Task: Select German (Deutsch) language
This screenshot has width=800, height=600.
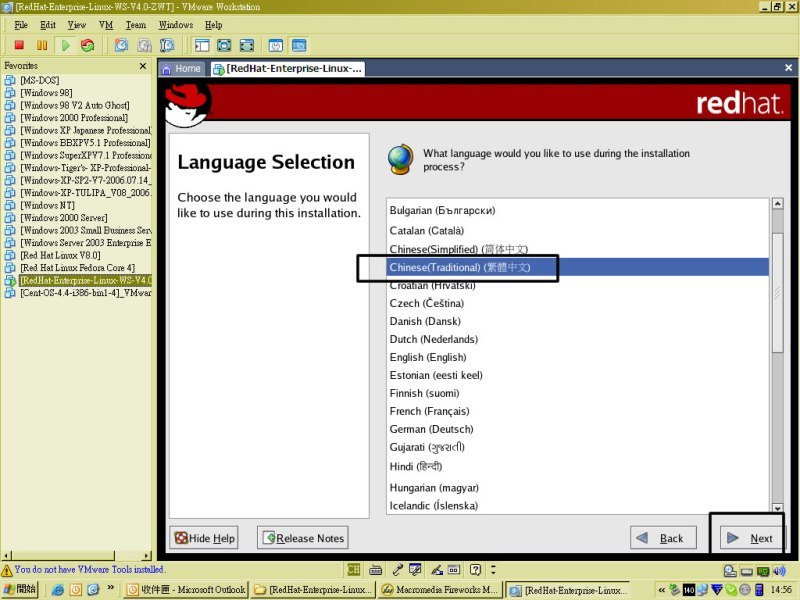Action: (x=577, y=429)
